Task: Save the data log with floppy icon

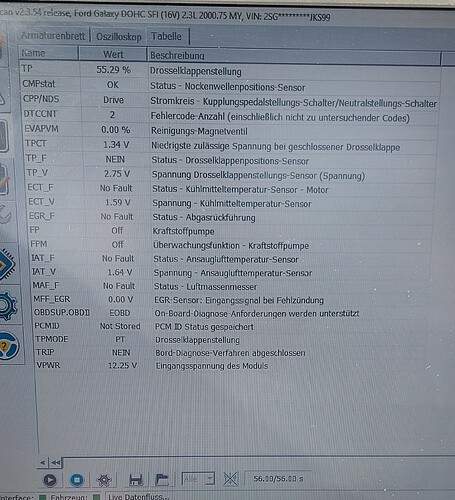Action: (136, 480)
